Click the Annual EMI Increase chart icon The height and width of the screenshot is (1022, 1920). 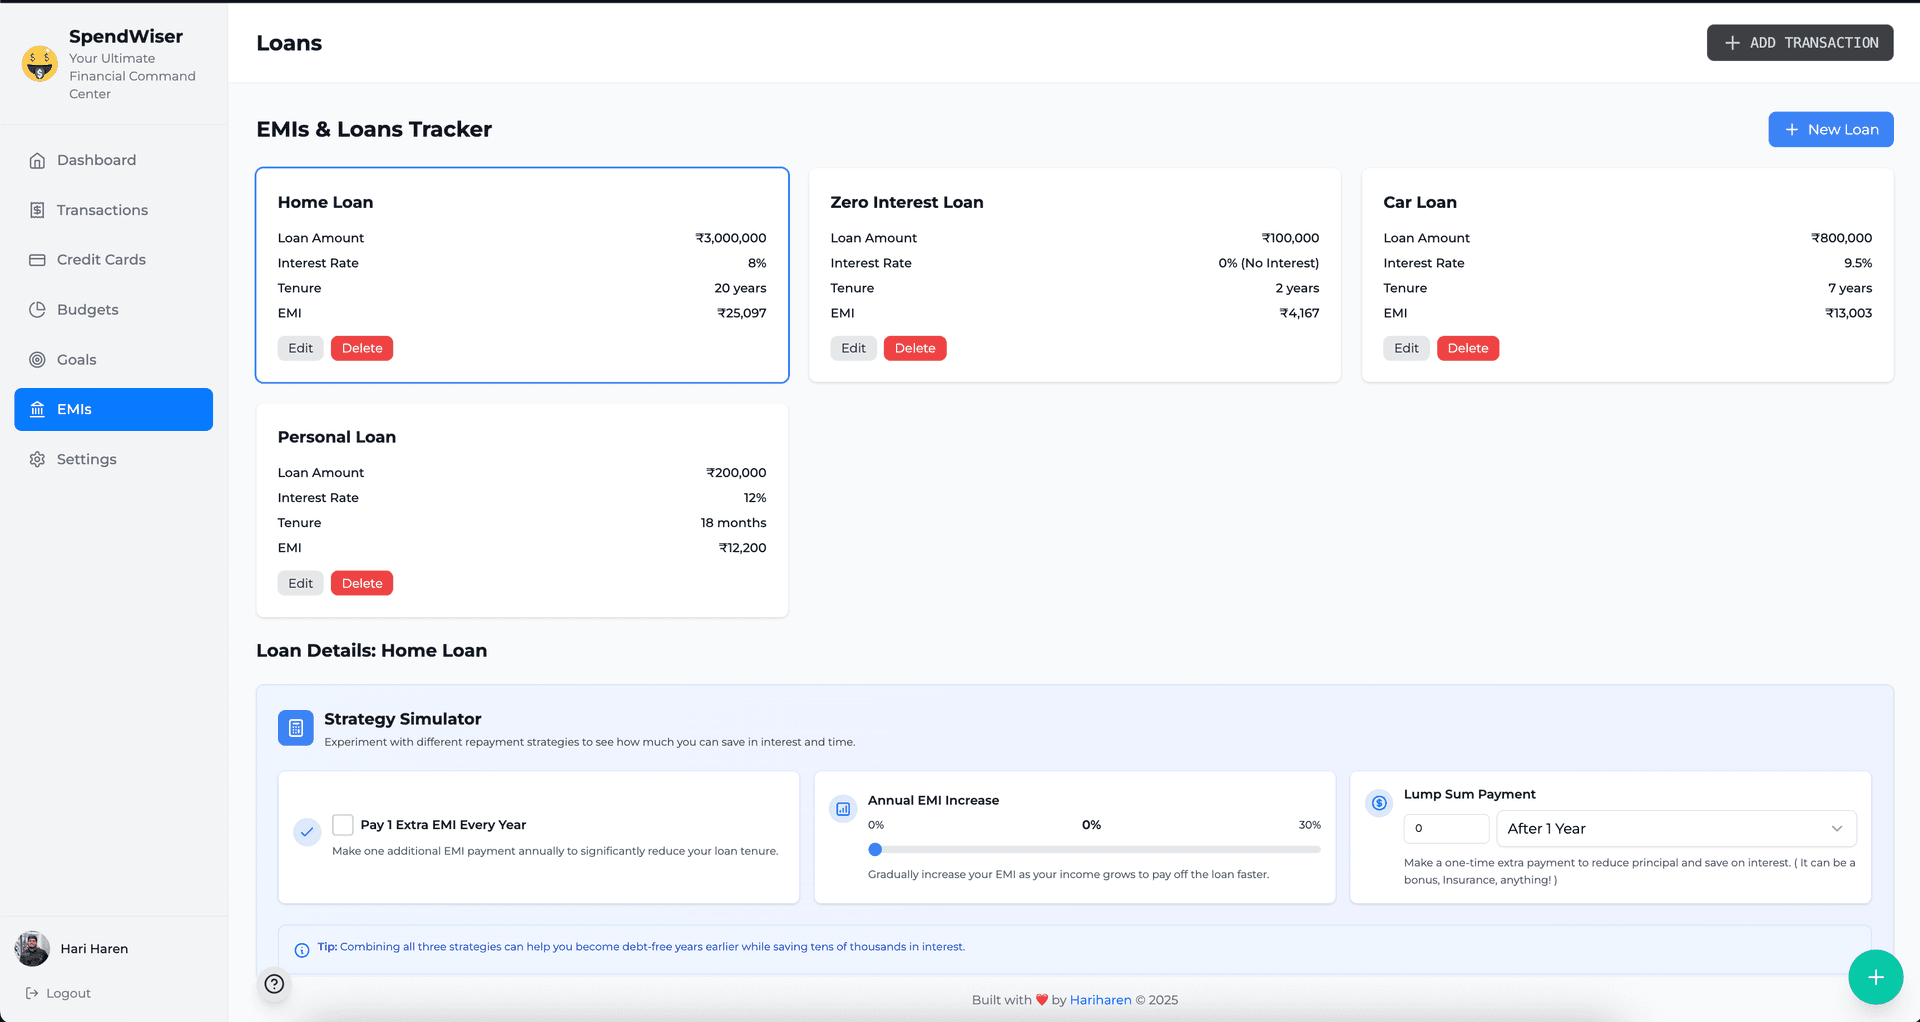[843, 809]
